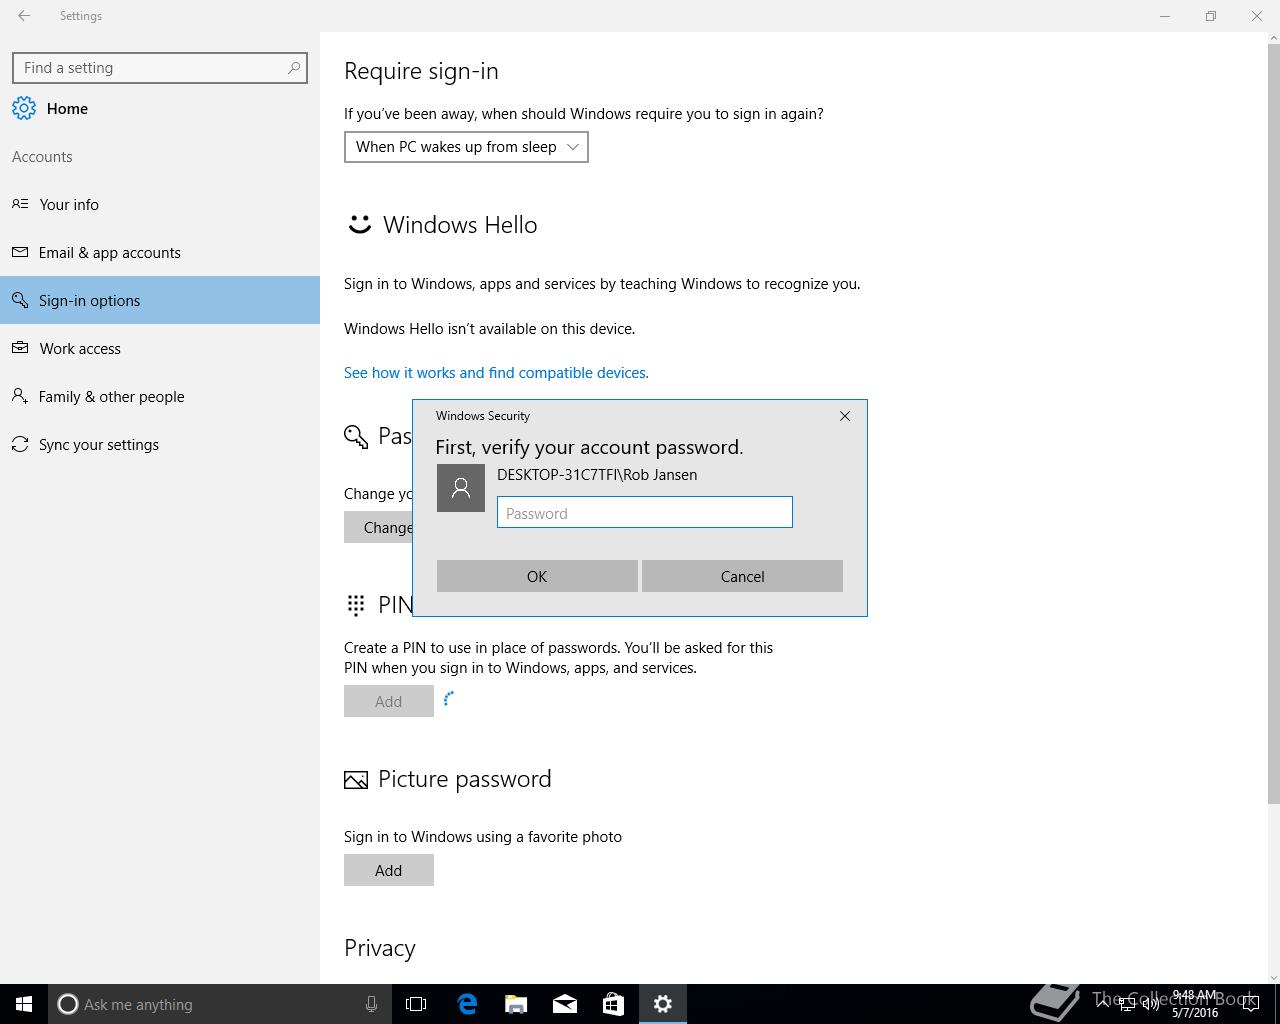1280x1024 pixels.
Task: Expand the Require sign-in dropdown
Action: coord(466,147)
